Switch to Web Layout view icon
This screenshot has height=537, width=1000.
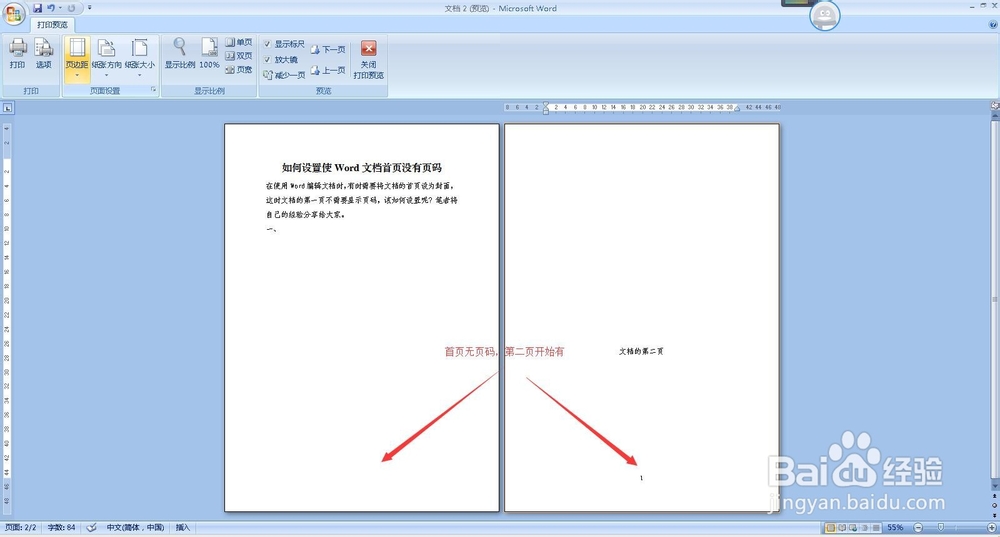pos(853,527)
